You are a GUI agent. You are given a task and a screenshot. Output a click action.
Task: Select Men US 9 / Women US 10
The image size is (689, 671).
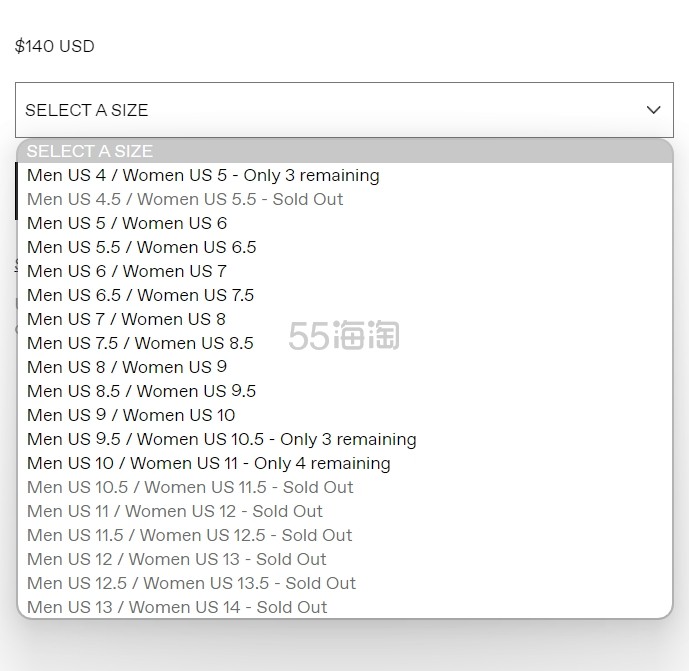(x=131, y=415)
